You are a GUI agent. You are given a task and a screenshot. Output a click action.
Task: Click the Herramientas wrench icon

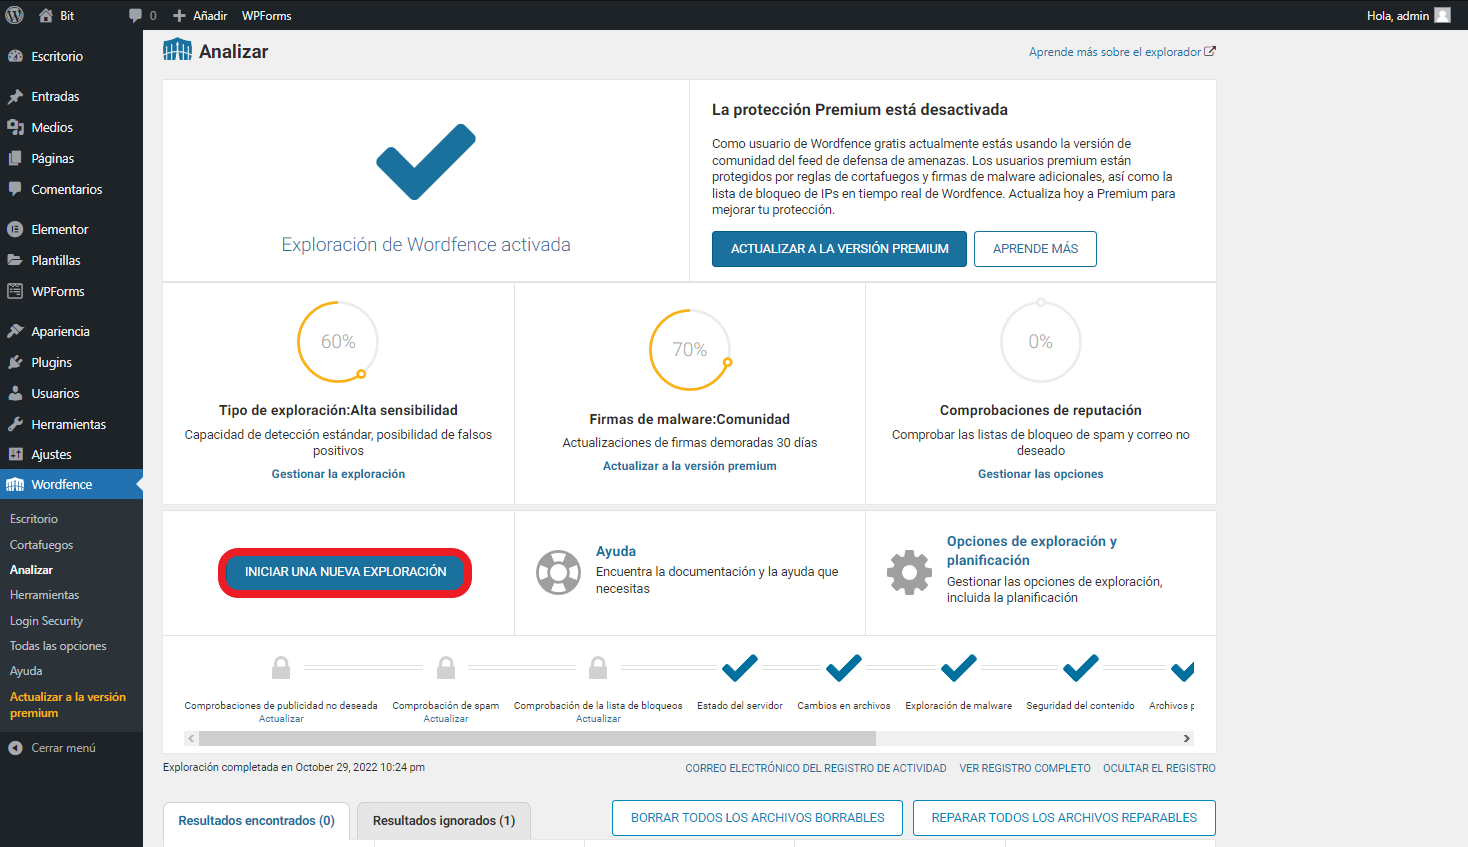pyautogui.click(x=15, y=424)
